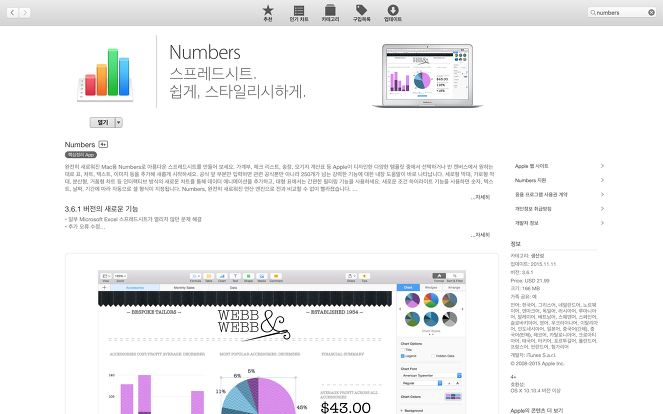This screenshot has width=663, height=414.
Task: Click the MacBook banner image
Action: click(x=427, y=76)
